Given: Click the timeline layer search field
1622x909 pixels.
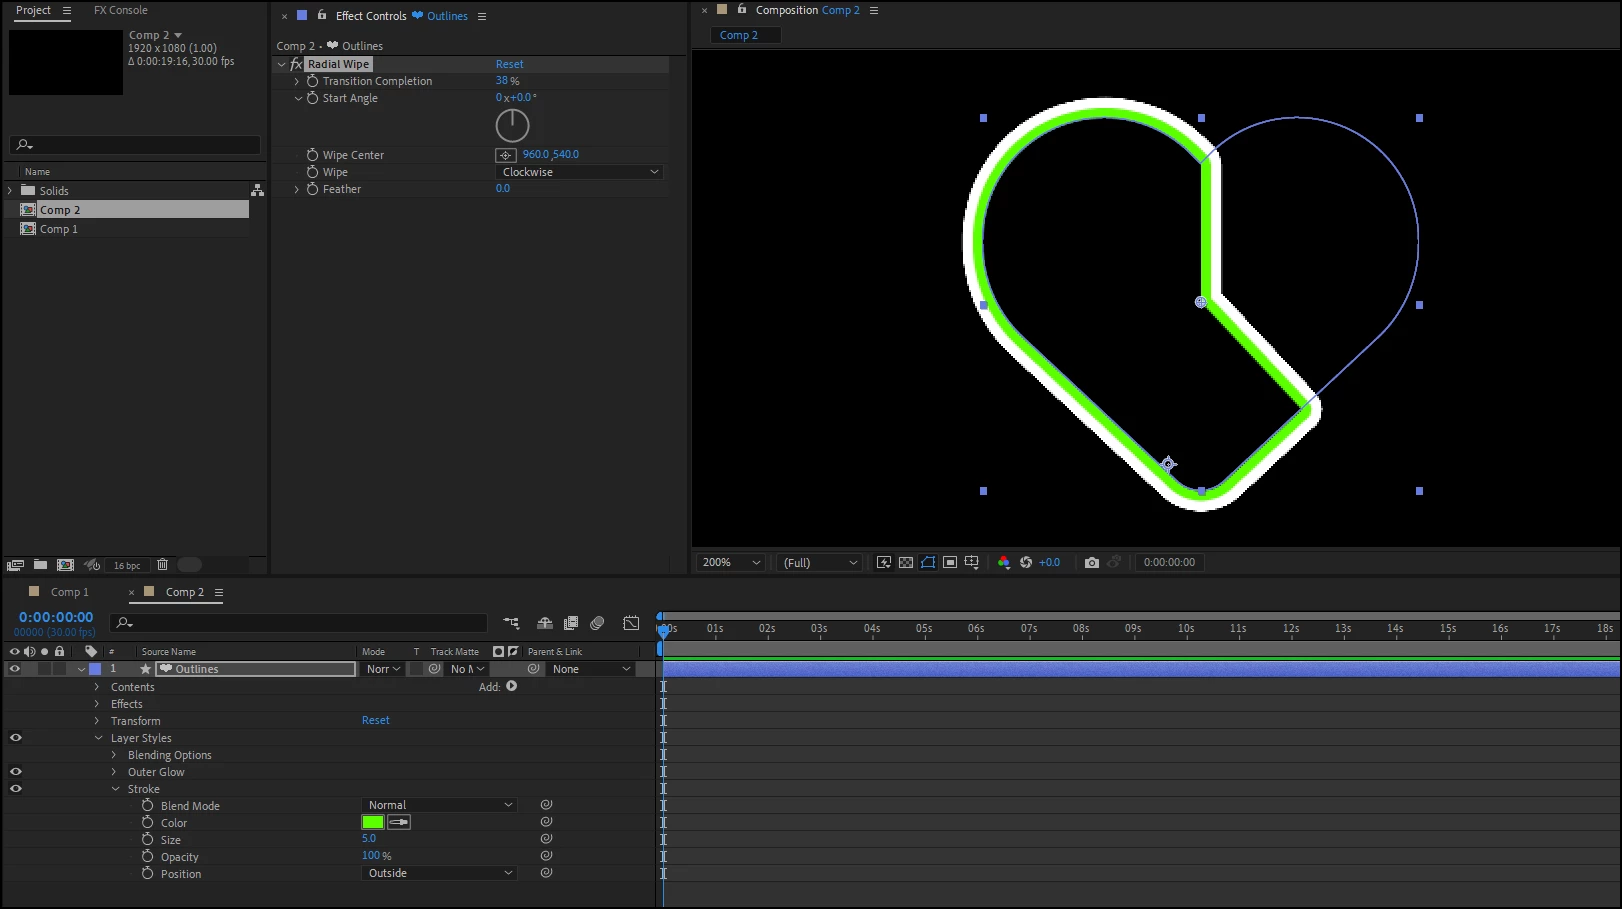Looking at the screenshot, I should point(298,623).
